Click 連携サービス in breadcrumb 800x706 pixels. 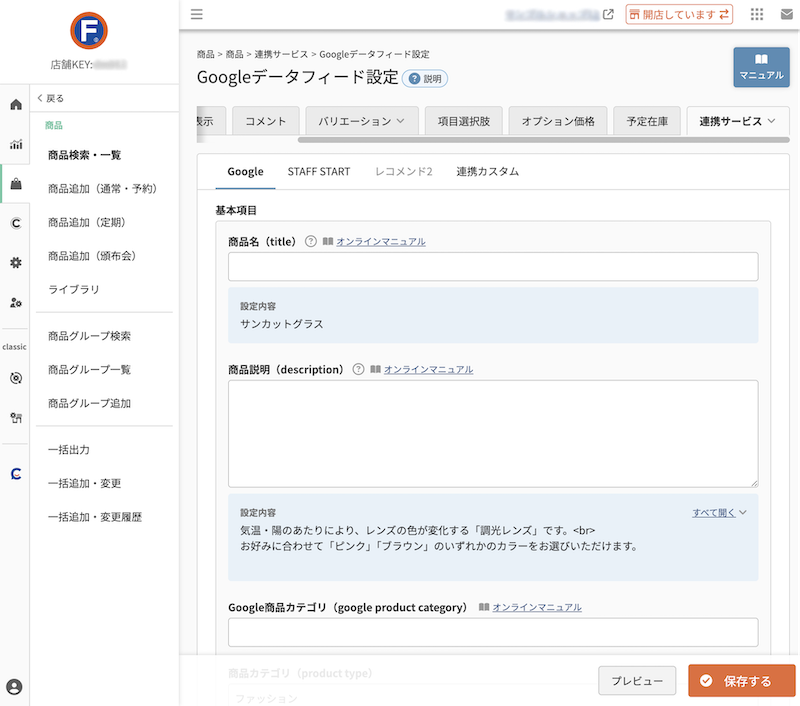tap(281, 54)
